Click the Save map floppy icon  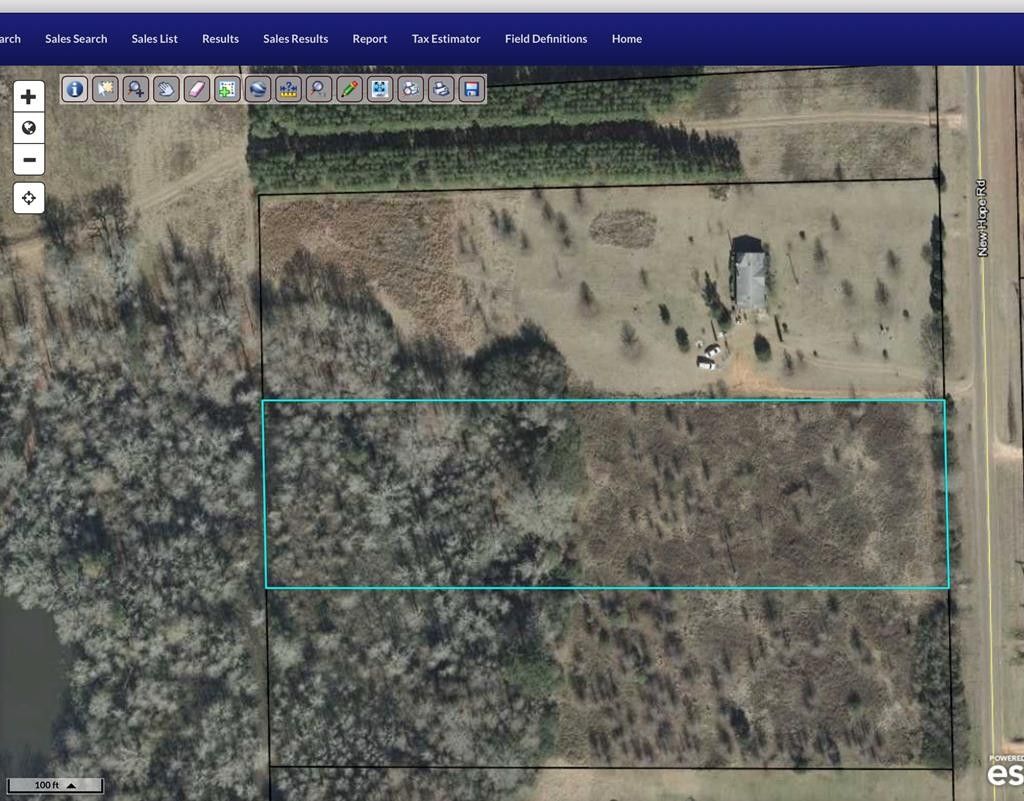470,89
